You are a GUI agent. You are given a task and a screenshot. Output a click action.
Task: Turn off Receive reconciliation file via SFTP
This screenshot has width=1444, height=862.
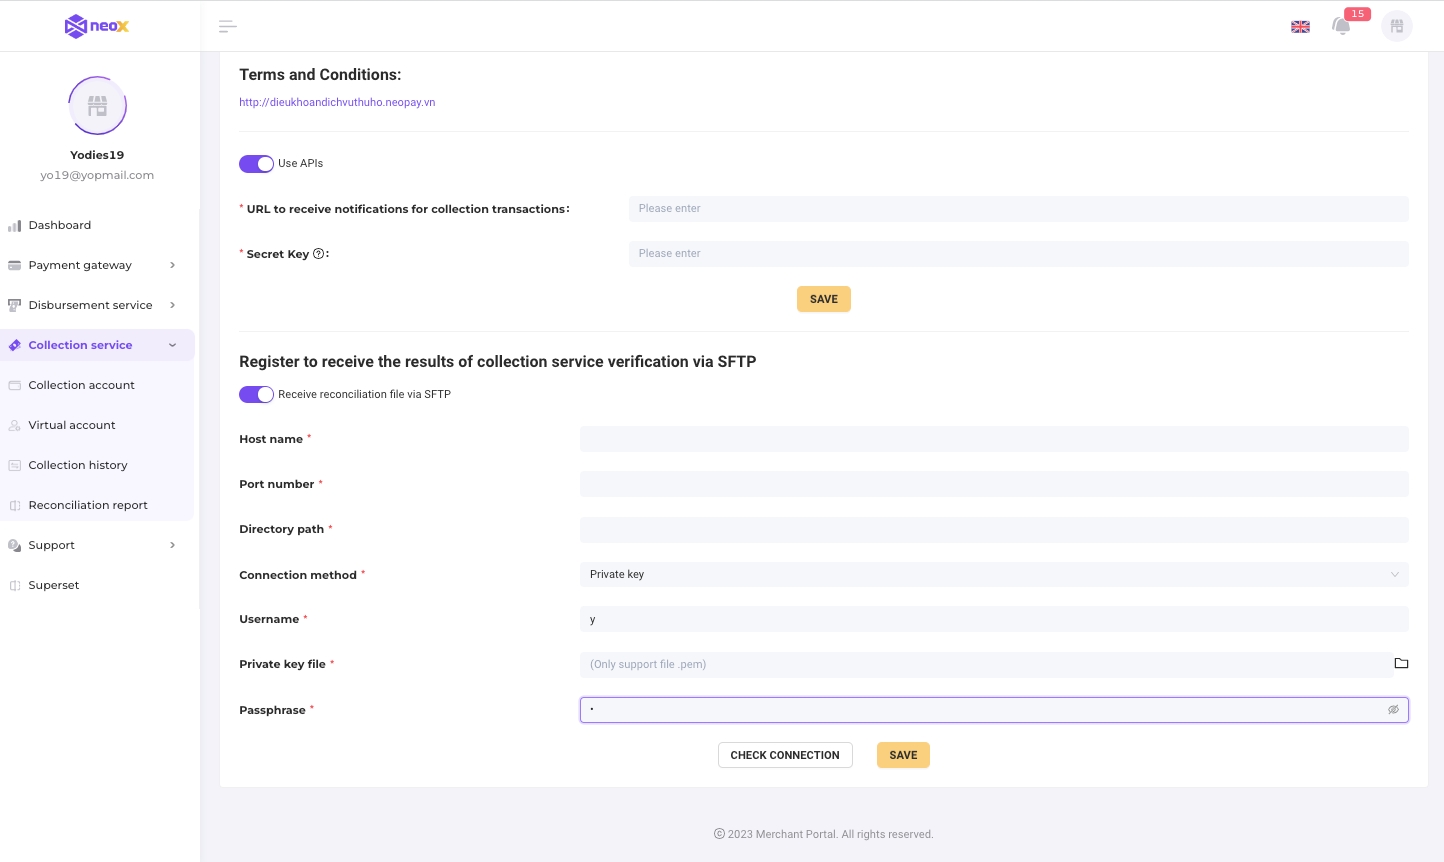256,395
